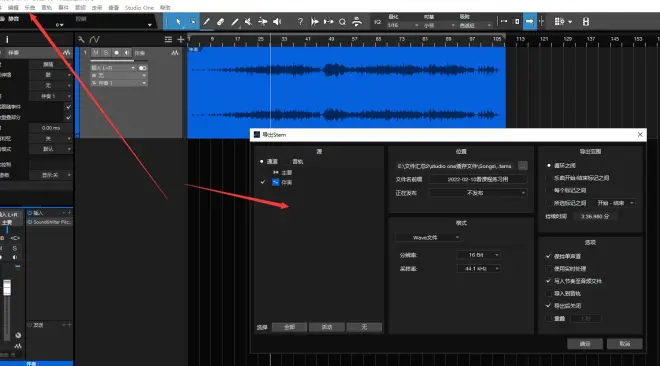Click the middle selection button under sources
The height and width of the screenshot is (366, 660).
click(x=327, y=327)
